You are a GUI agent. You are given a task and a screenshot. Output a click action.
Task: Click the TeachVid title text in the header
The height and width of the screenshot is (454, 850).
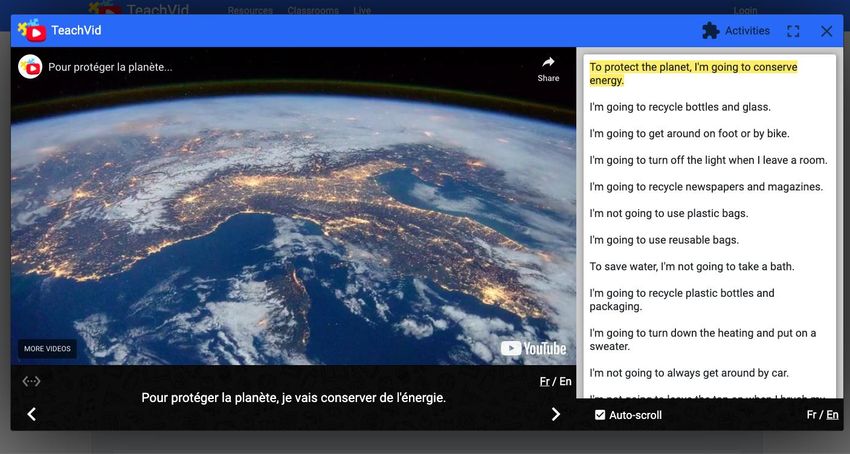tap(76, 30)
